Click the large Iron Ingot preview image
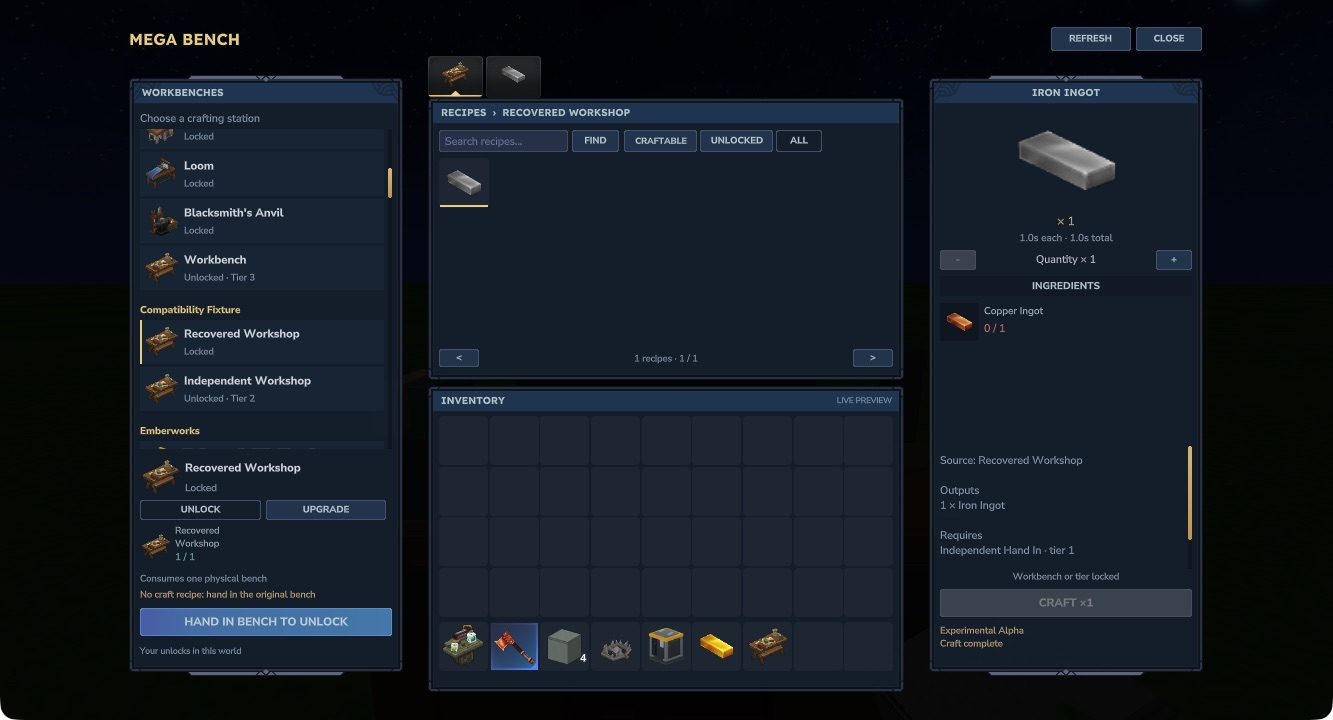 [1065, 160]
